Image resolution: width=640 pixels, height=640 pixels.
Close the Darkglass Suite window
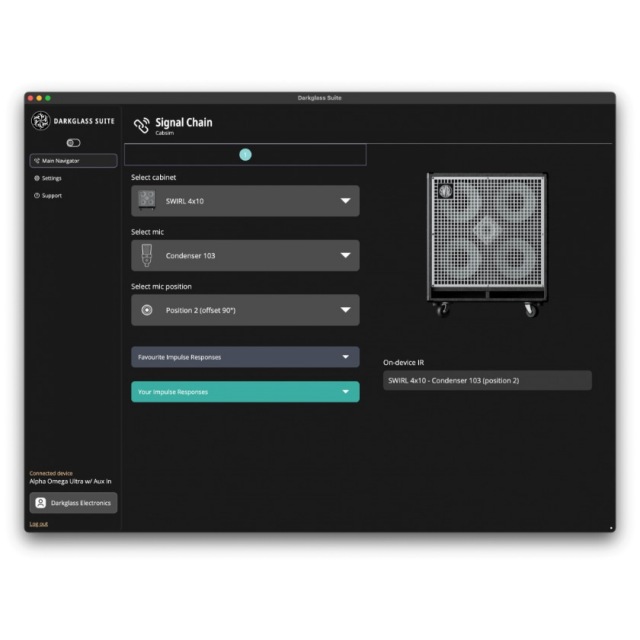pos(31,98)
